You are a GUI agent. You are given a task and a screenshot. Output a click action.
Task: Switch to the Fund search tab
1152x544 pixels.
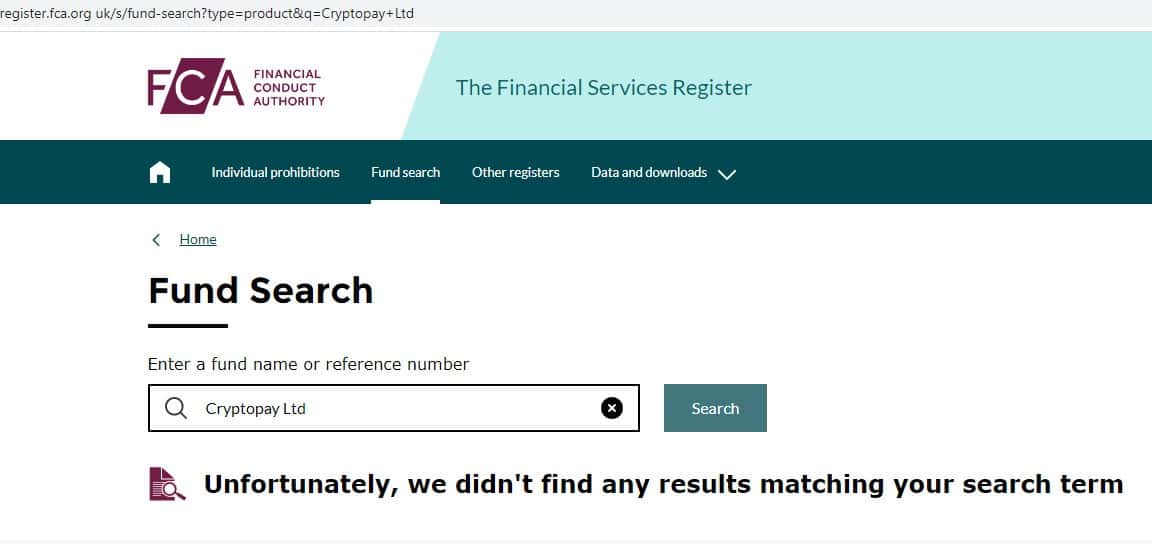[x=405, y=173]
